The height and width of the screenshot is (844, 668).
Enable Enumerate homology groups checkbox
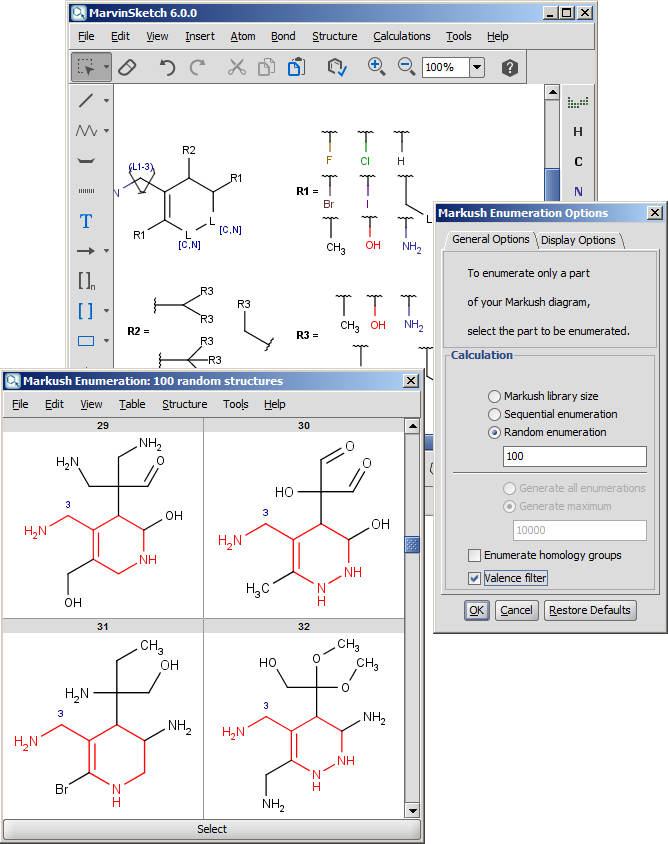475,555
